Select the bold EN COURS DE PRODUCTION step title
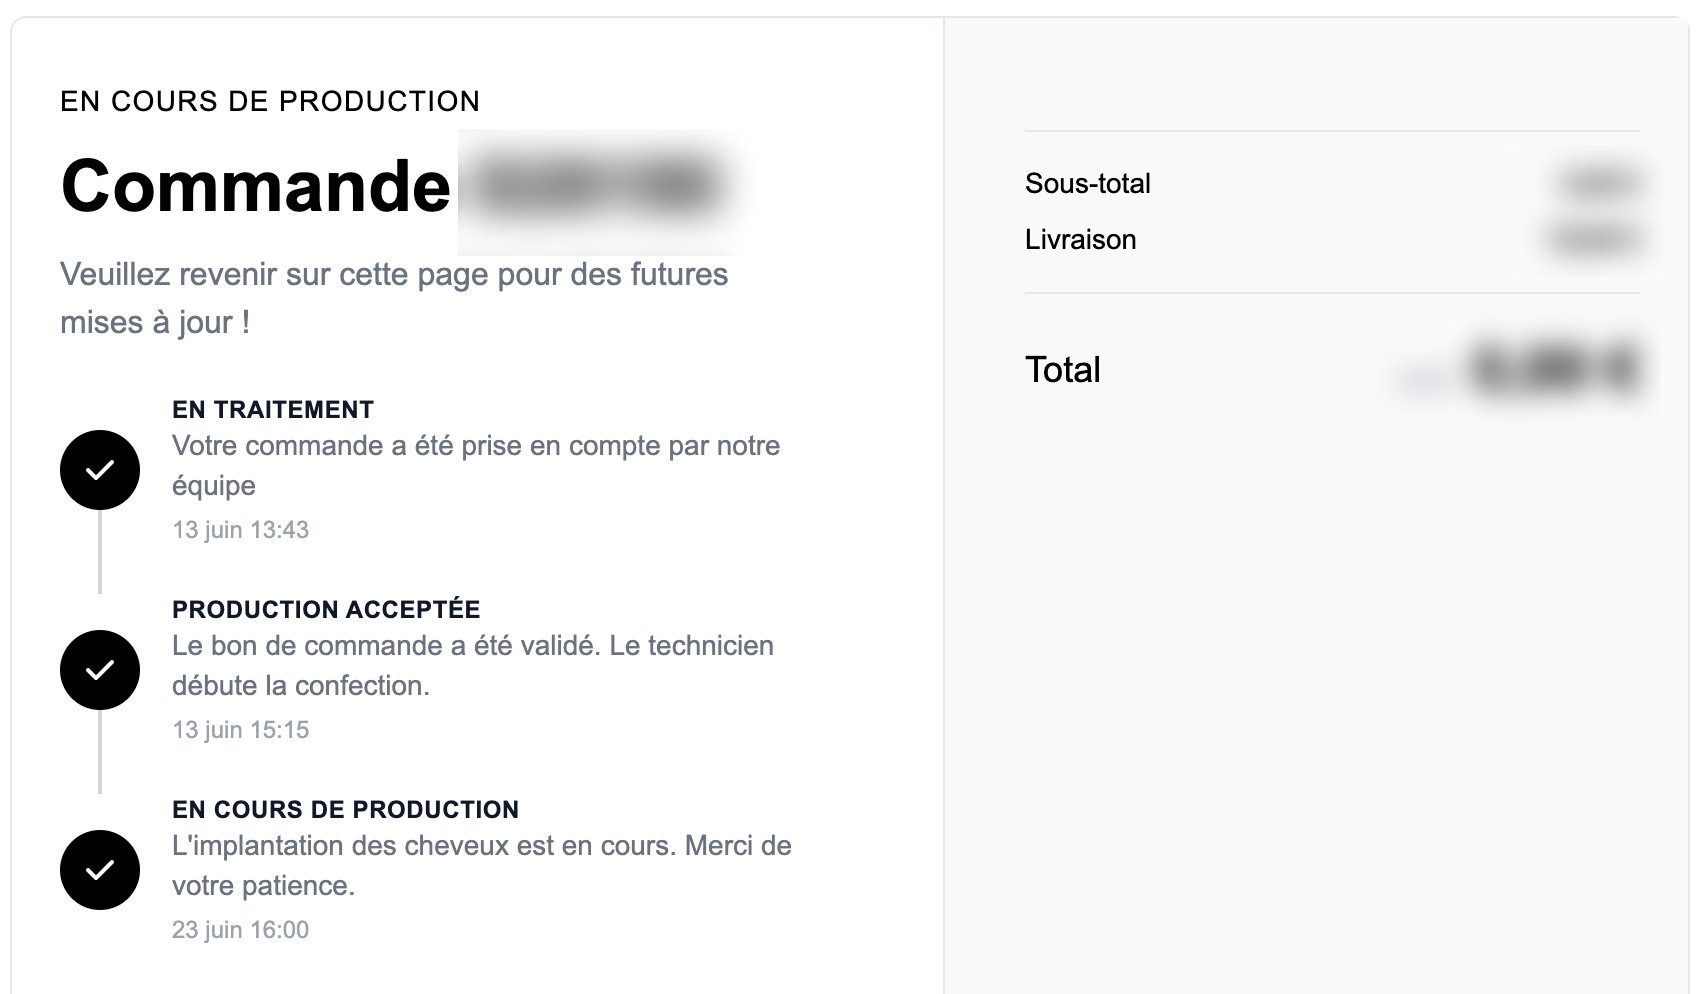 (x=345, y=810)
